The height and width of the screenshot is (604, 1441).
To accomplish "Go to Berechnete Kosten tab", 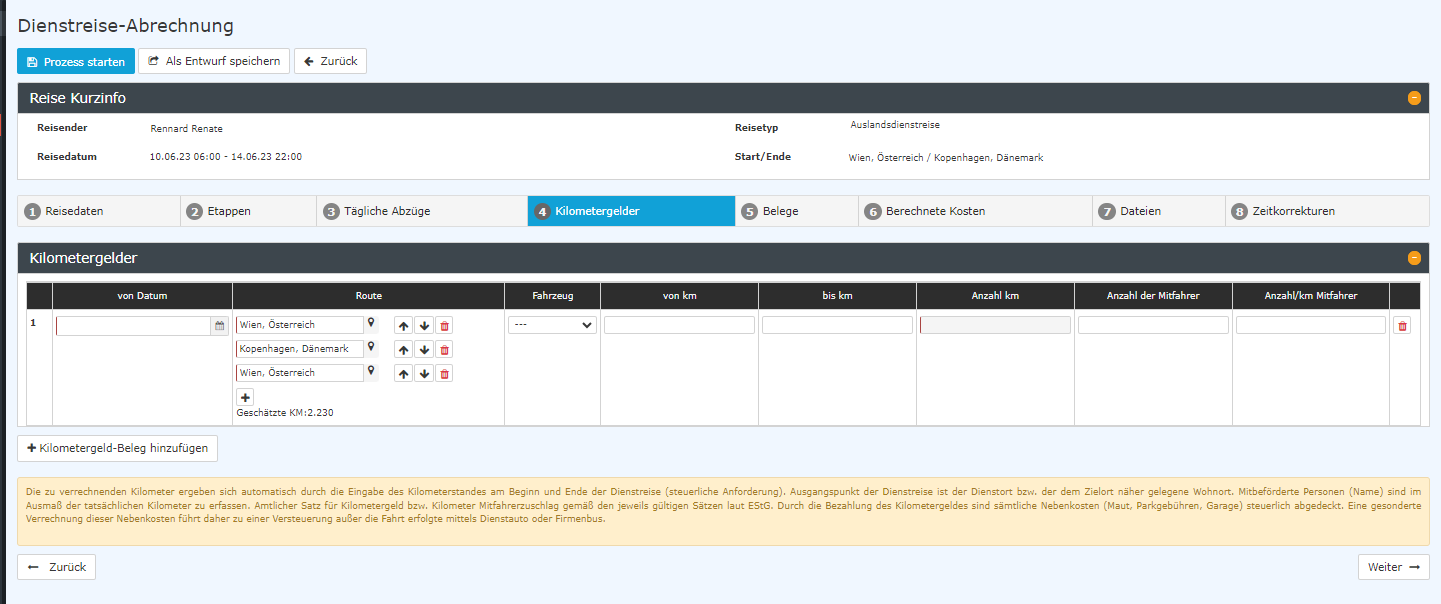I will [x=974, y=211].
